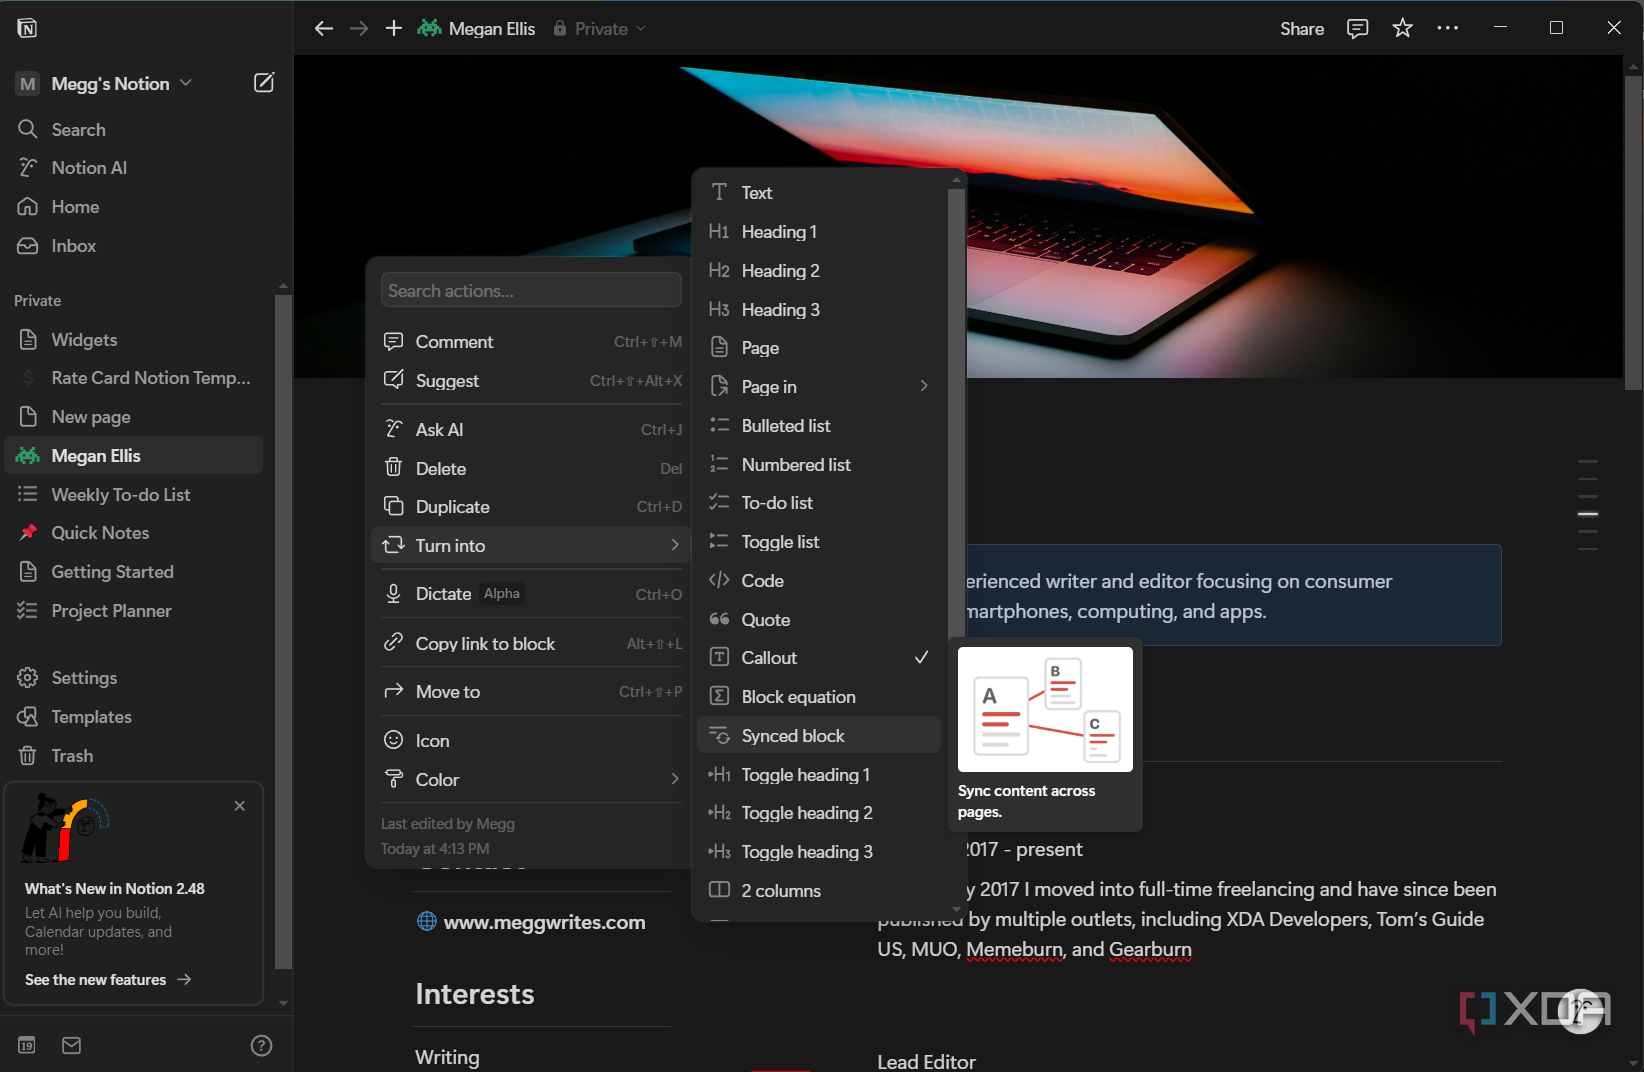Turn block into Heading 2

(x=818, y=271)
